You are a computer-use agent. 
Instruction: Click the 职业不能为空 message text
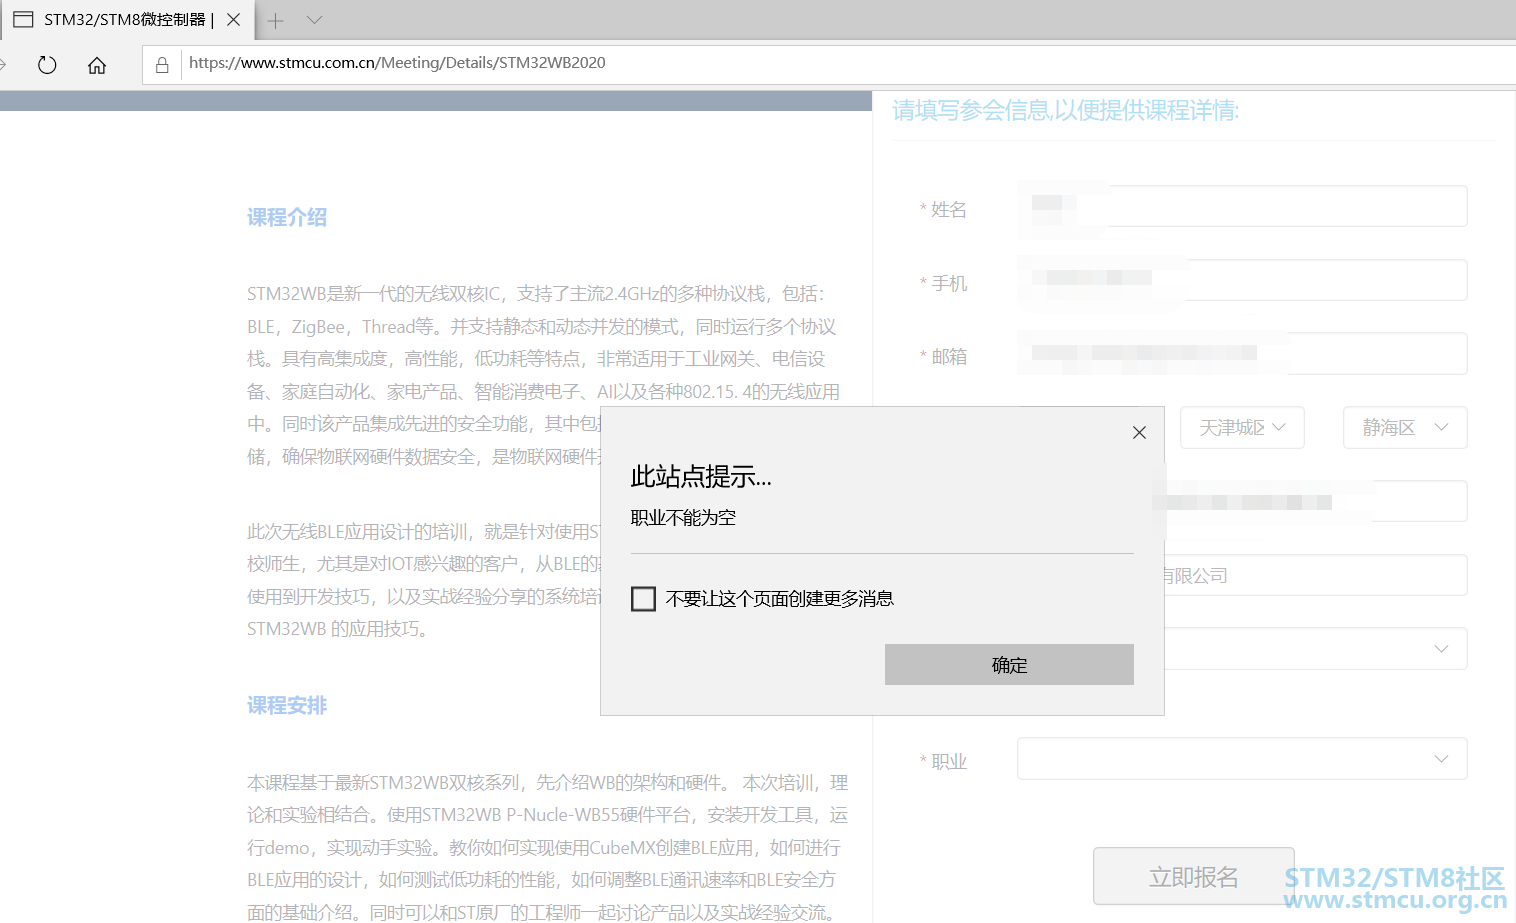pos(683,518)
